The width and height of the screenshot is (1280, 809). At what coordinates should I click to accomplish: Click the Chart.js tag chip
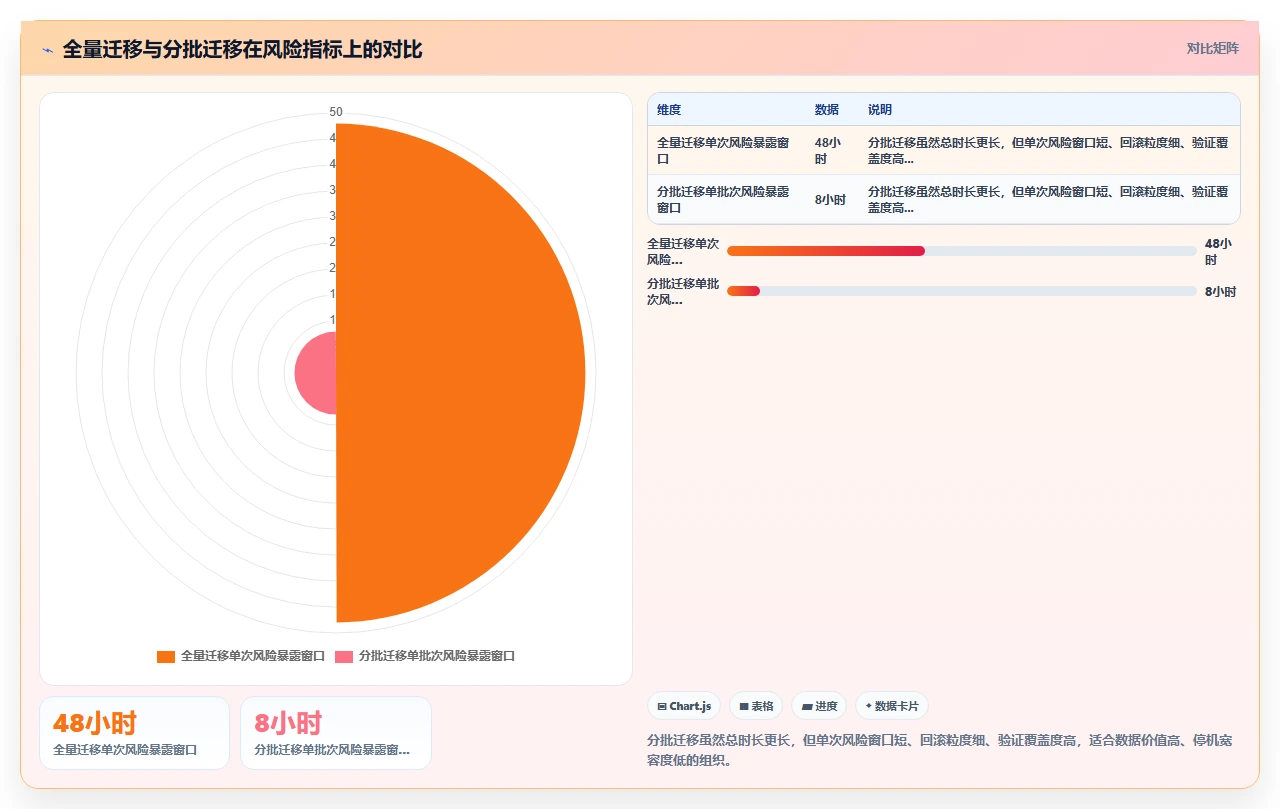[684, 706]
